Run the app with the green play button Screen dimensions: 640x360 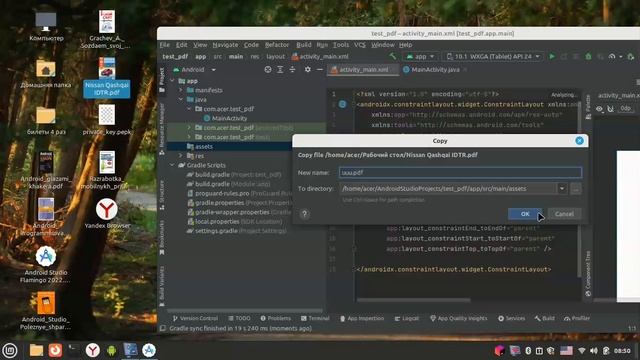click(x=552, y=56)
